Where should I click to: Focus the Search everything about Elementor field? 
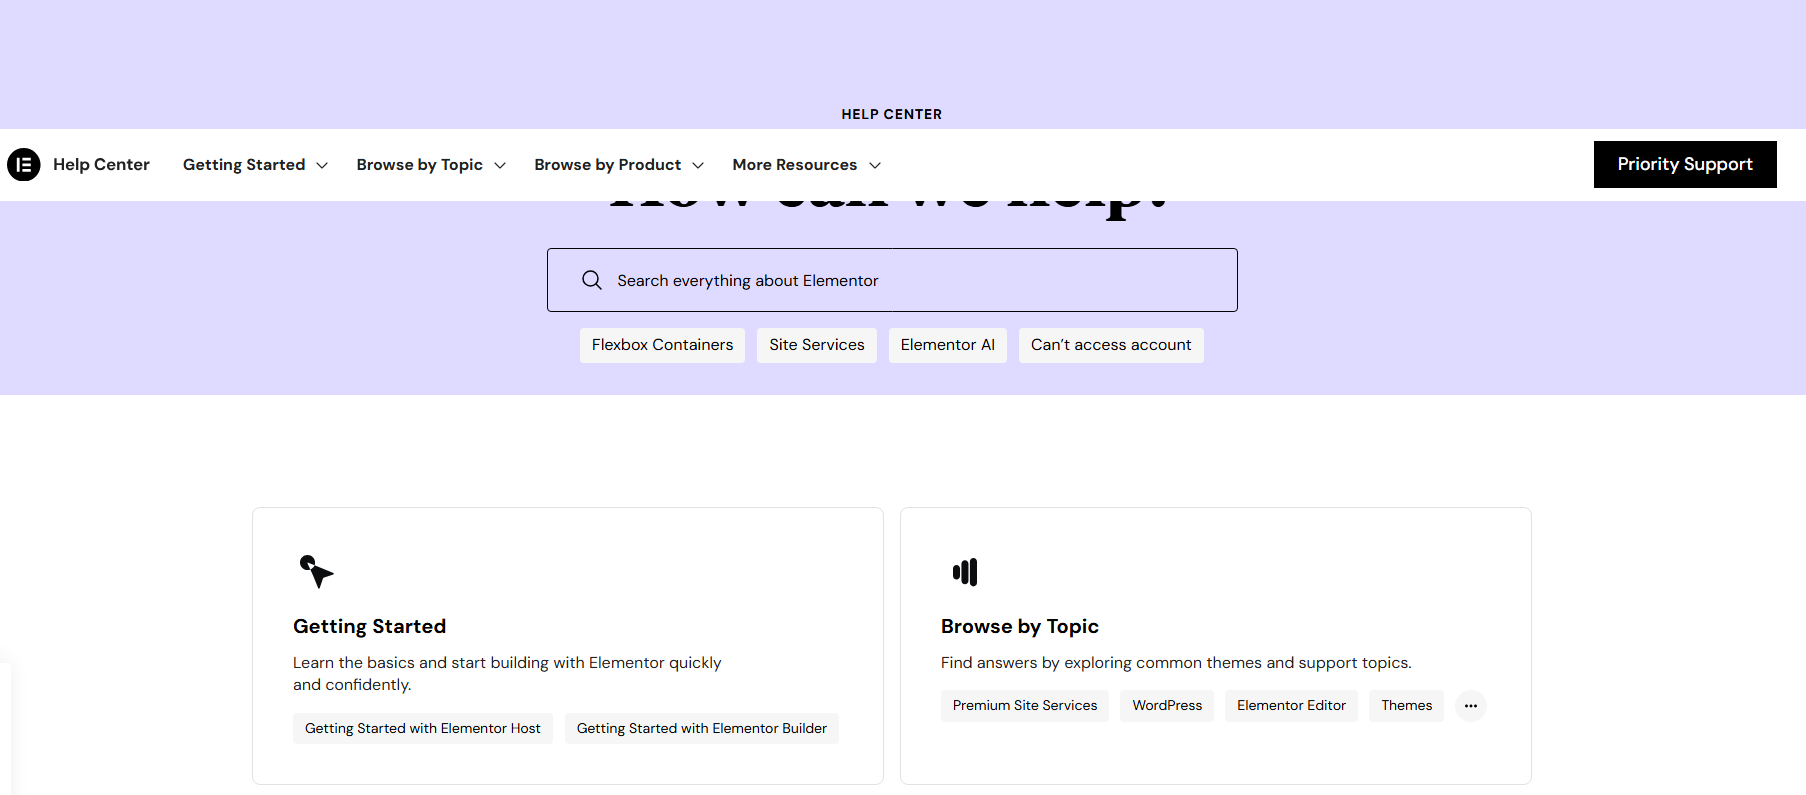(892, 280)
